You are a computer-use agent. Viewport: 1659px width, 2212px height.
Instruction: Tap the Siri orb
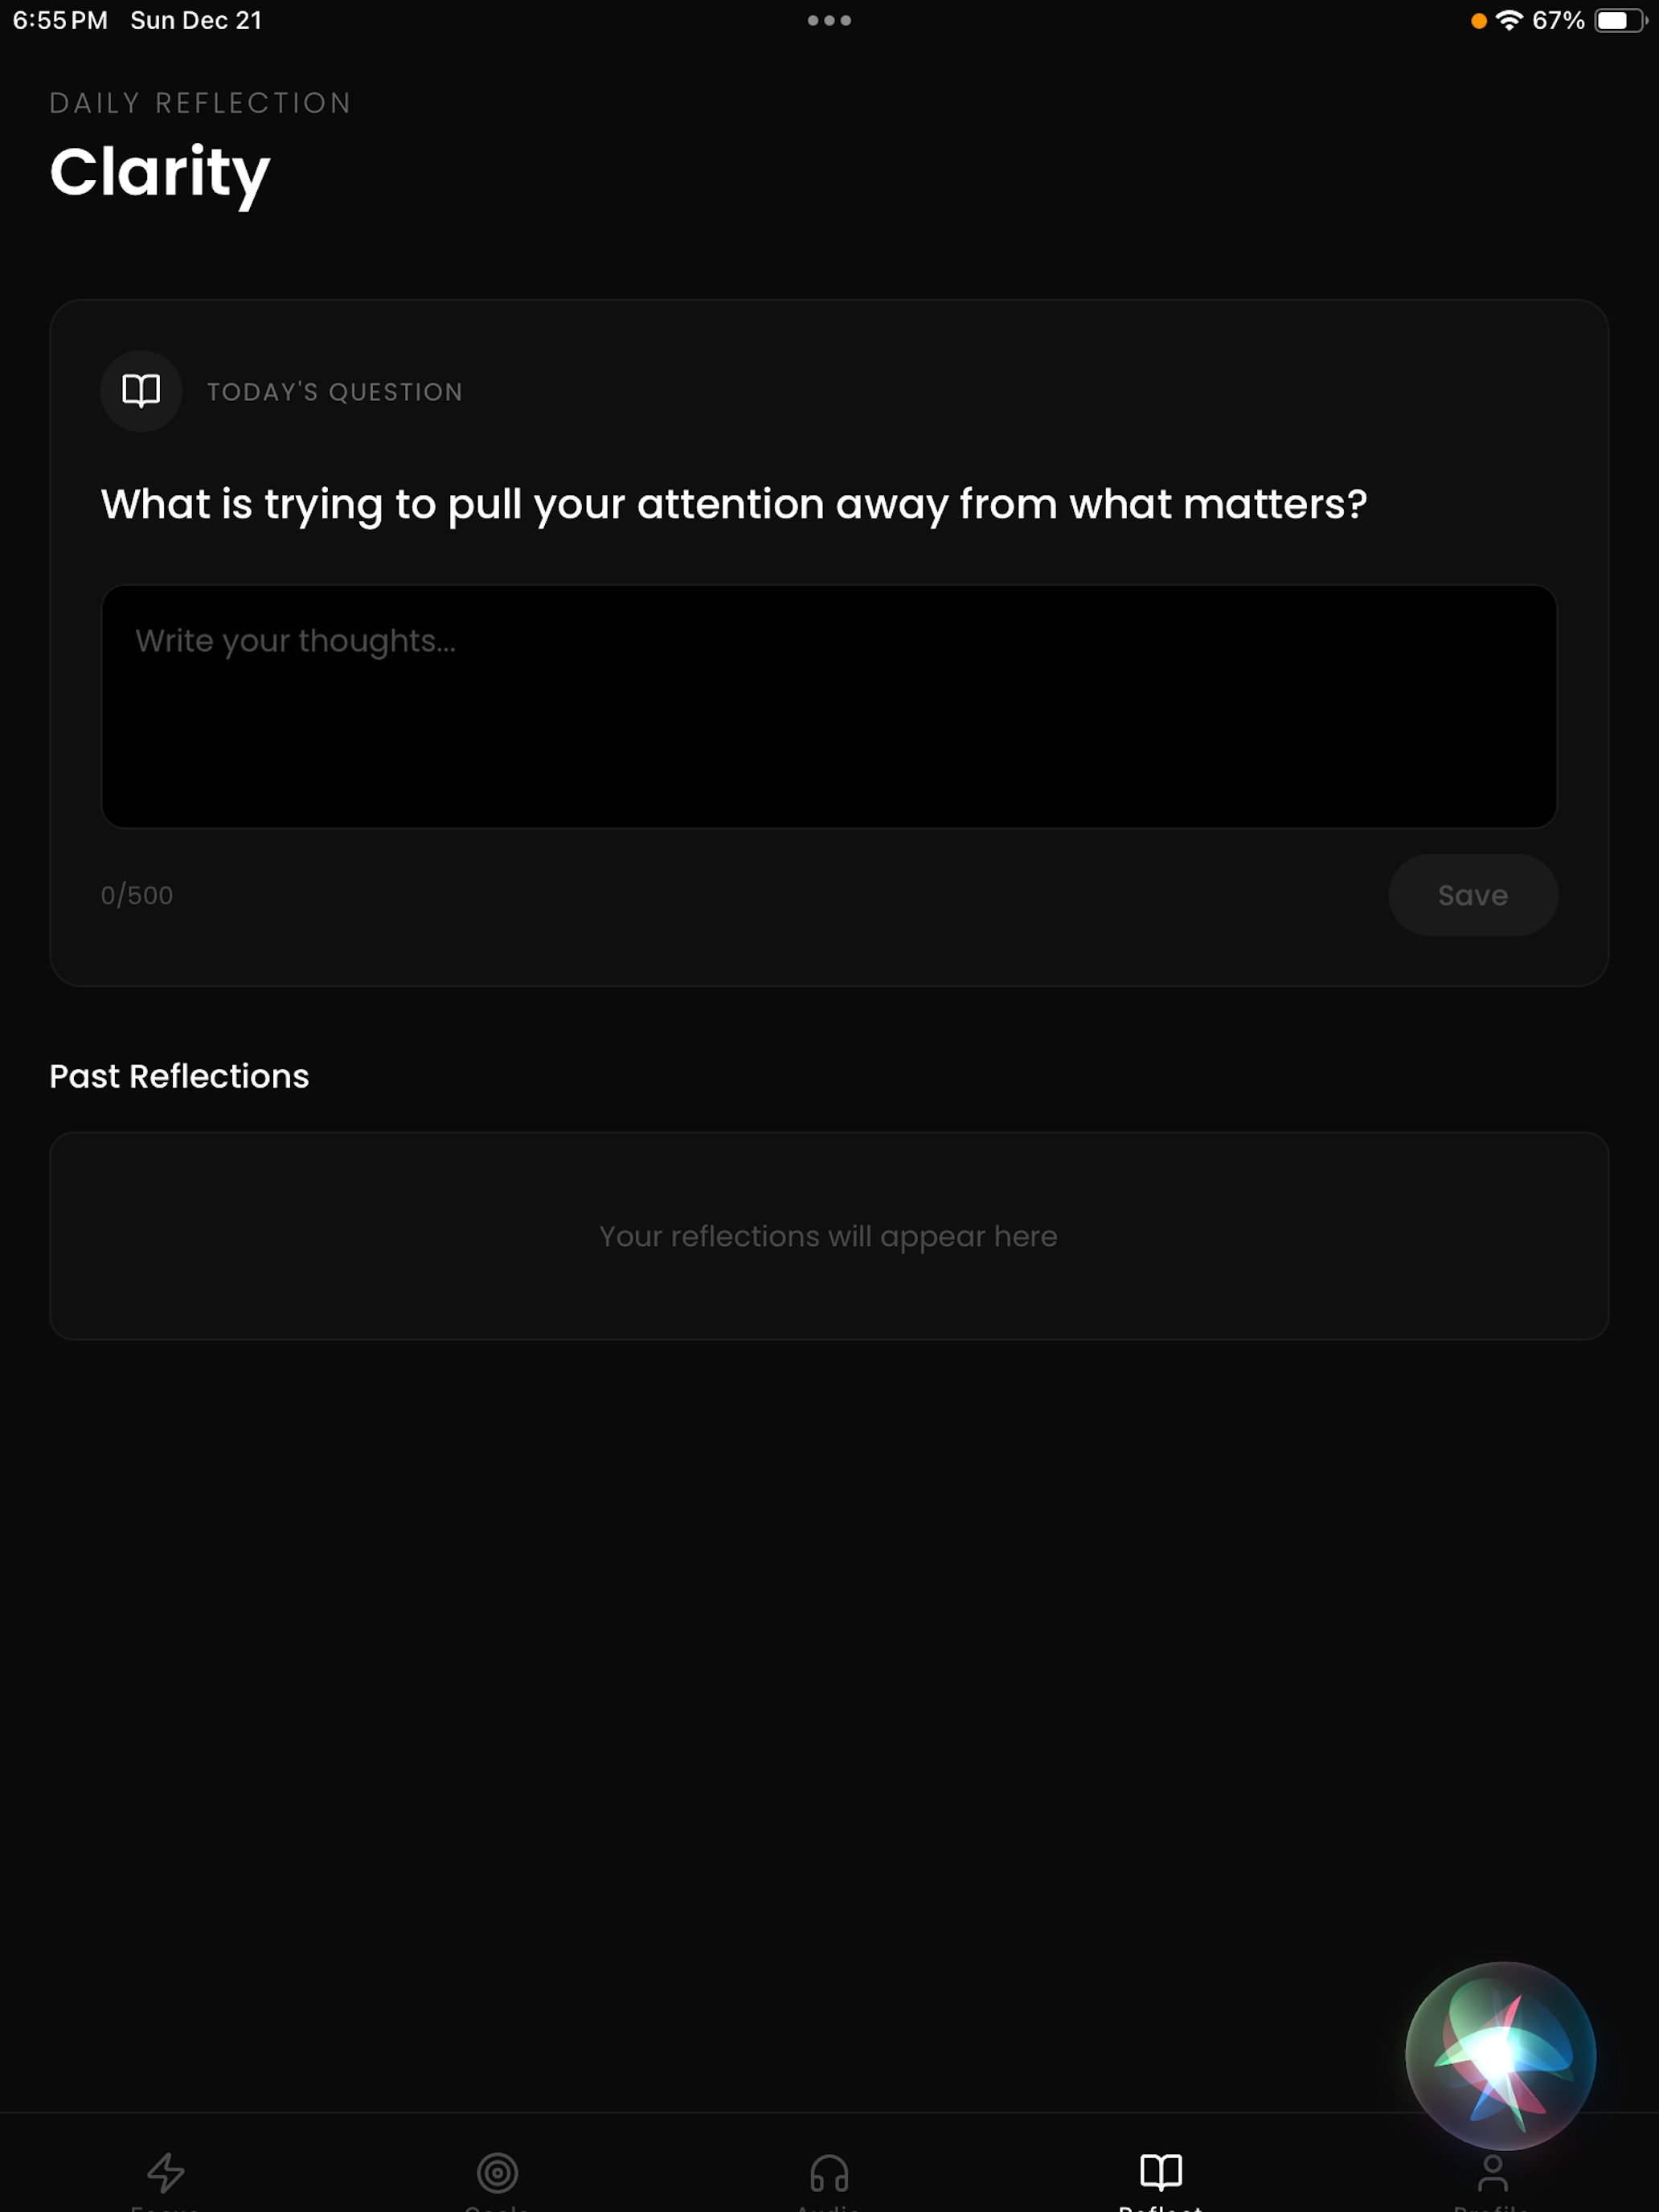1500,2055
